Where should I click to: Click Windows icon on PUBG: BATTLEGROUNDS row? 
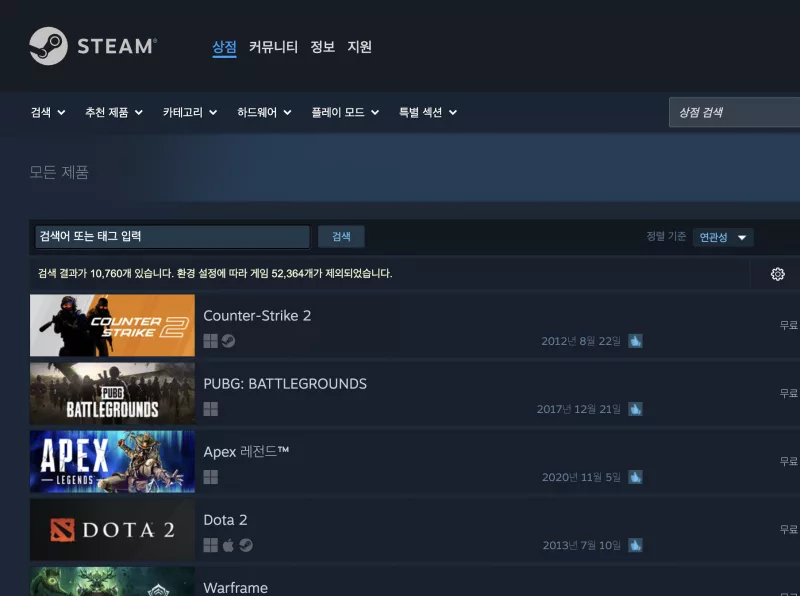click(x=211, y=409)
